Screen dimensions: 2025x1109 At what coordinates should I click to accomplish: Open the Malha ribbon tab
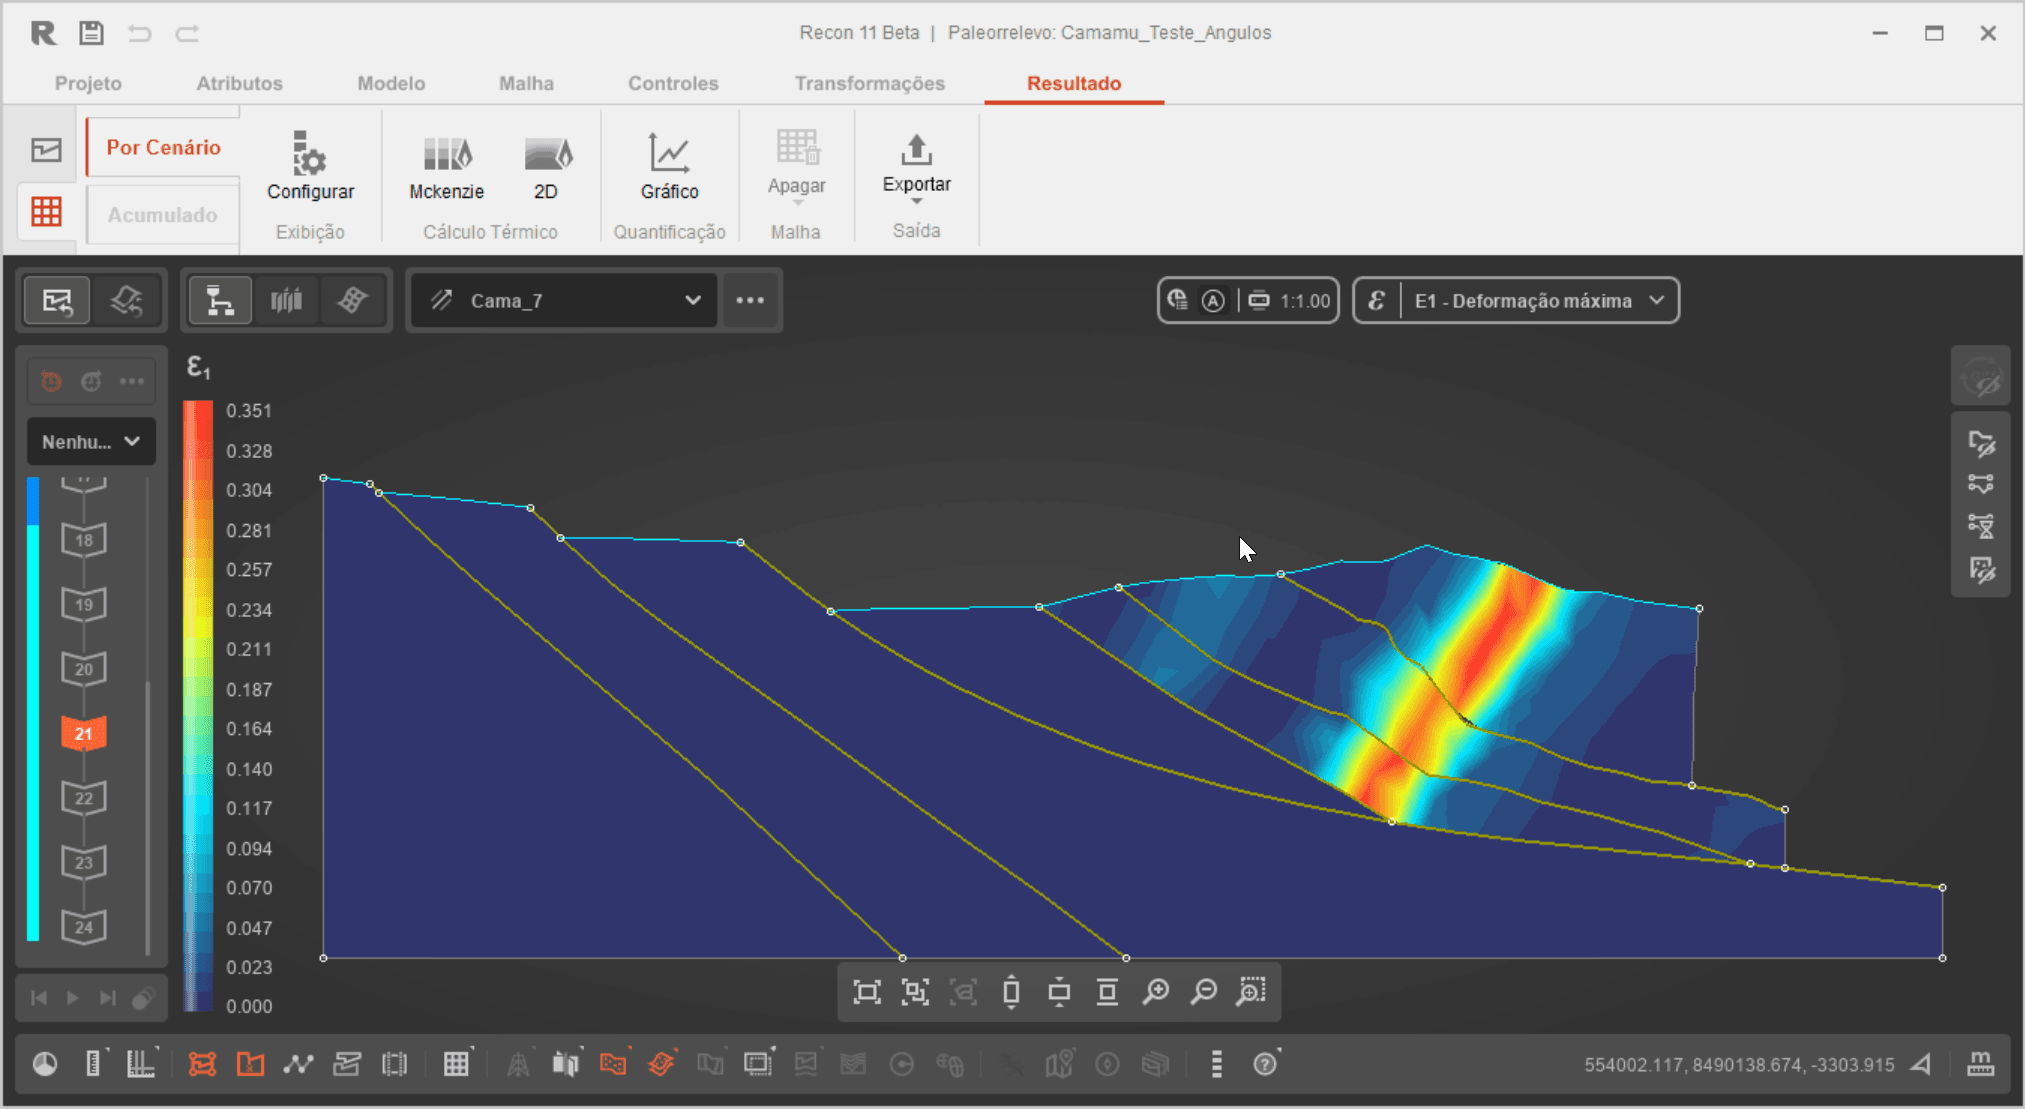[526, 83]
